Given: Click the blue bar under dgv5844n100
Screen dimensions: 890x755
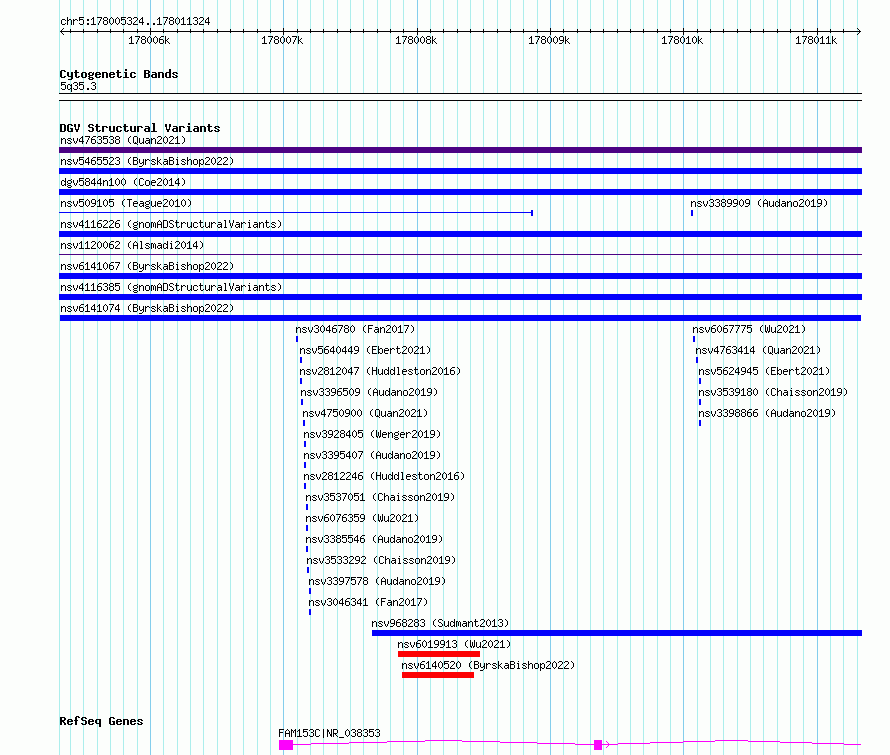Looking at the screenshot, I should pyautogui.click(x=460, y=192).
